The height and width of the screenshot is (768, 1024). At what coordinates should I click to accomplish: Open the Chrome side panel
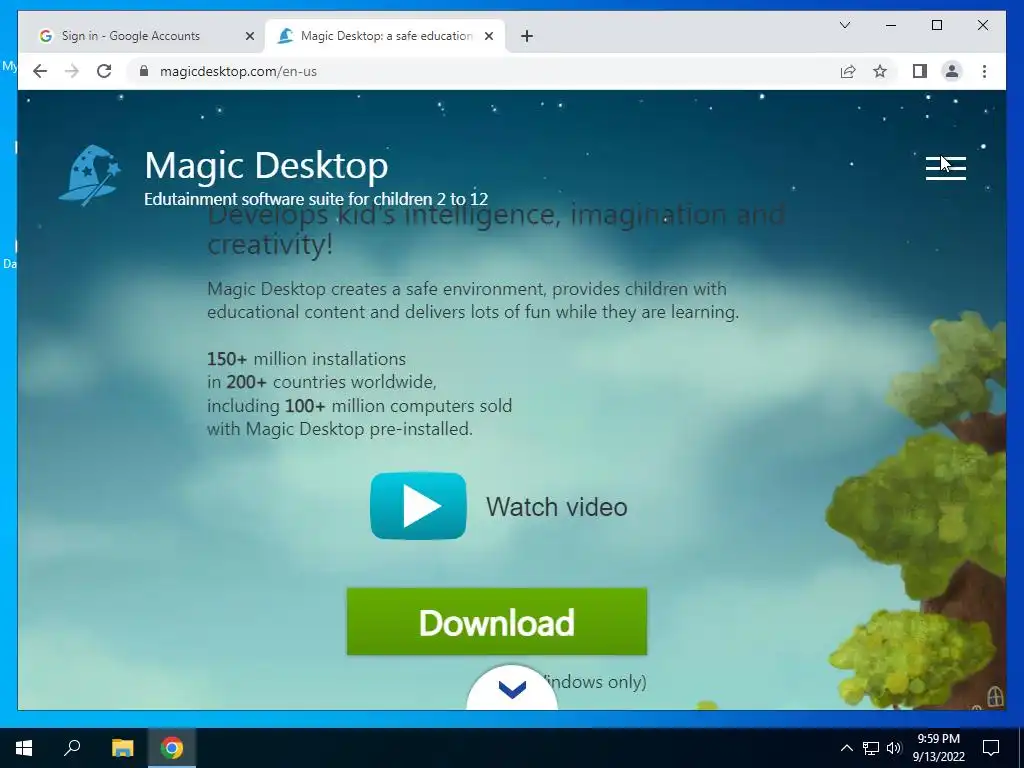(x=920, y=71)
